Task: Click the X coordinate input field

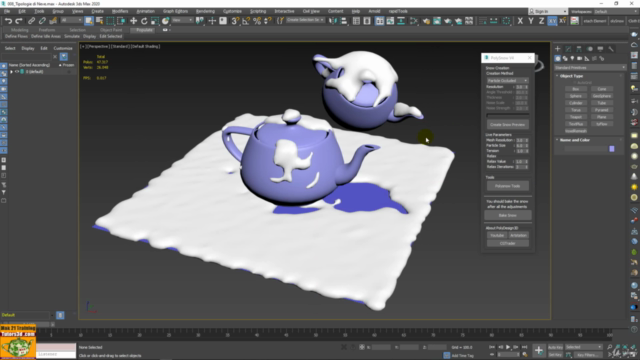Action: click(x=381, y=347)
